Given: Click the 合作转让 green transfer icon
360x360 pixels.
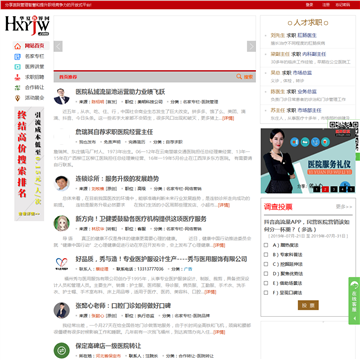Looking at the screenshot, I should tap(18, 88).
